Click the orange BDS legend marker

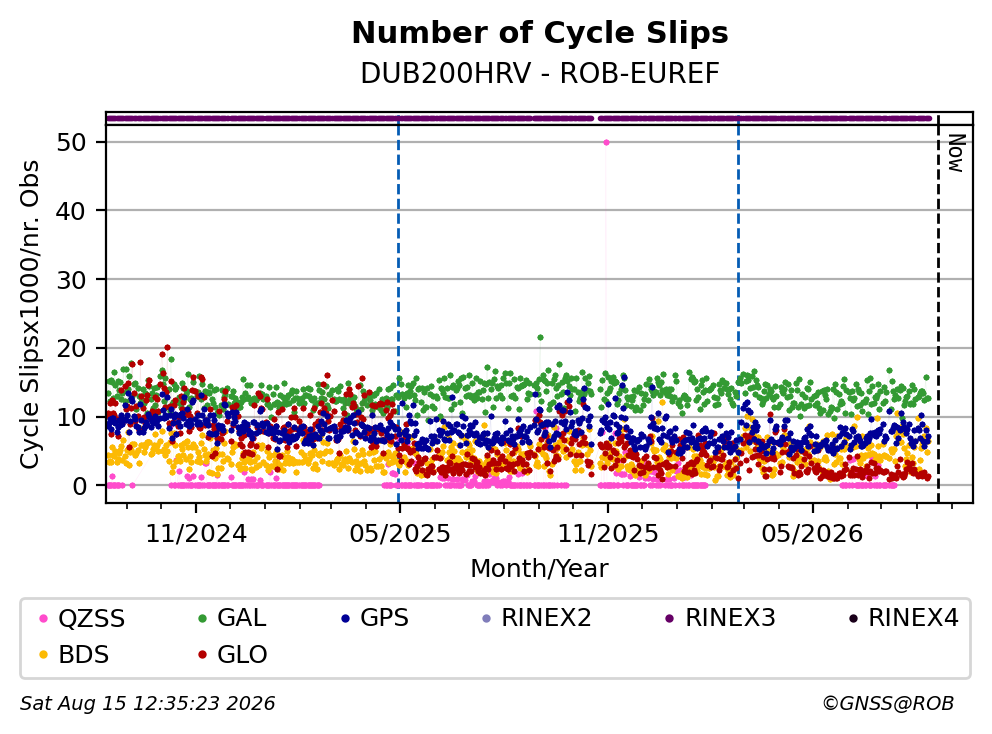(44, 656)
